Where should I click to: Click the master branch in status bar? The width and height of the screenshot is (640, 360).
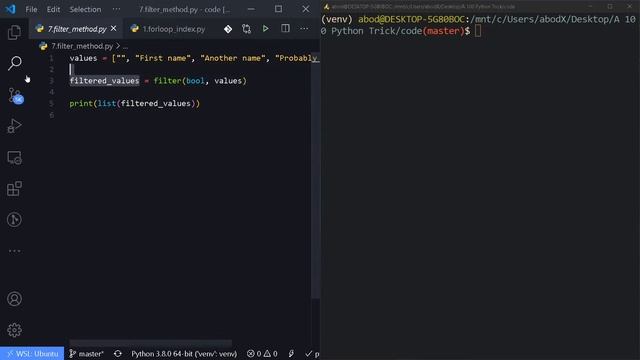(86, 353)
